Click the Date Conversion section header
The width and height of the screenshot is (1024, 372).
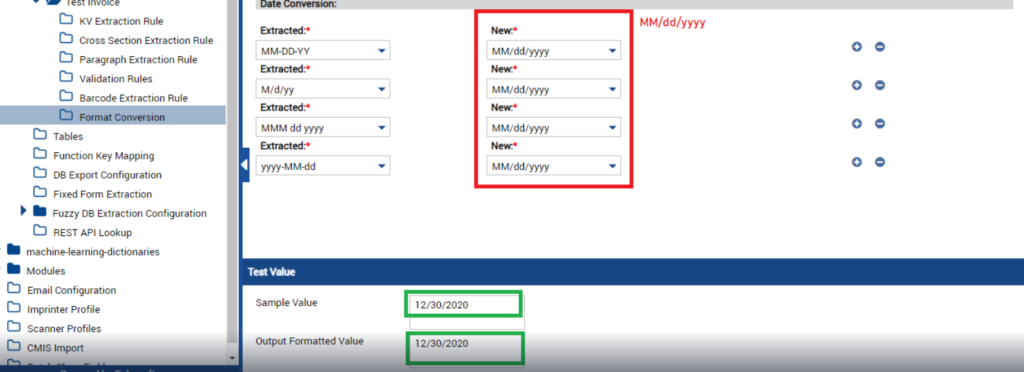click(633, 4)
